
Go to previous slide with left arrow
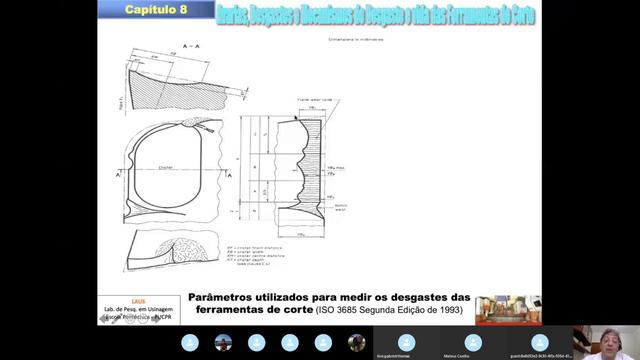pyautogui.click(x=104, y=319)
